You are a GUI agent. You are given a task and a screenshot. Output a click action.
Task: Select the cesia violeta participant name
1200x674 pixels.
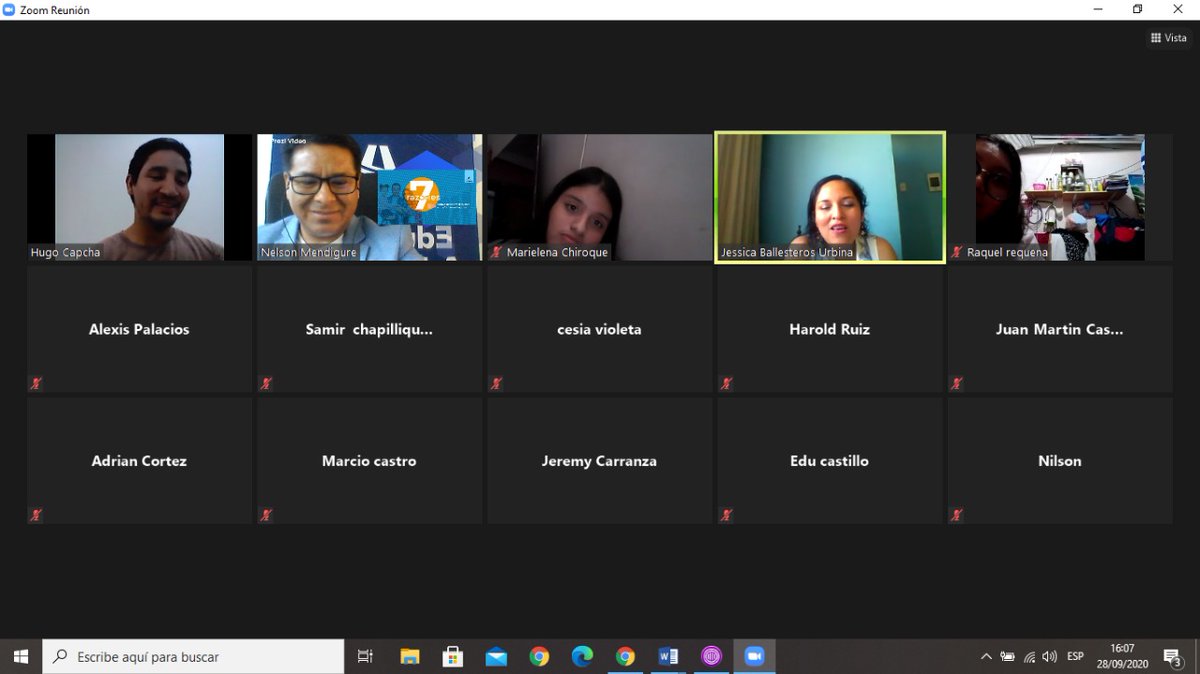point(599,329)
